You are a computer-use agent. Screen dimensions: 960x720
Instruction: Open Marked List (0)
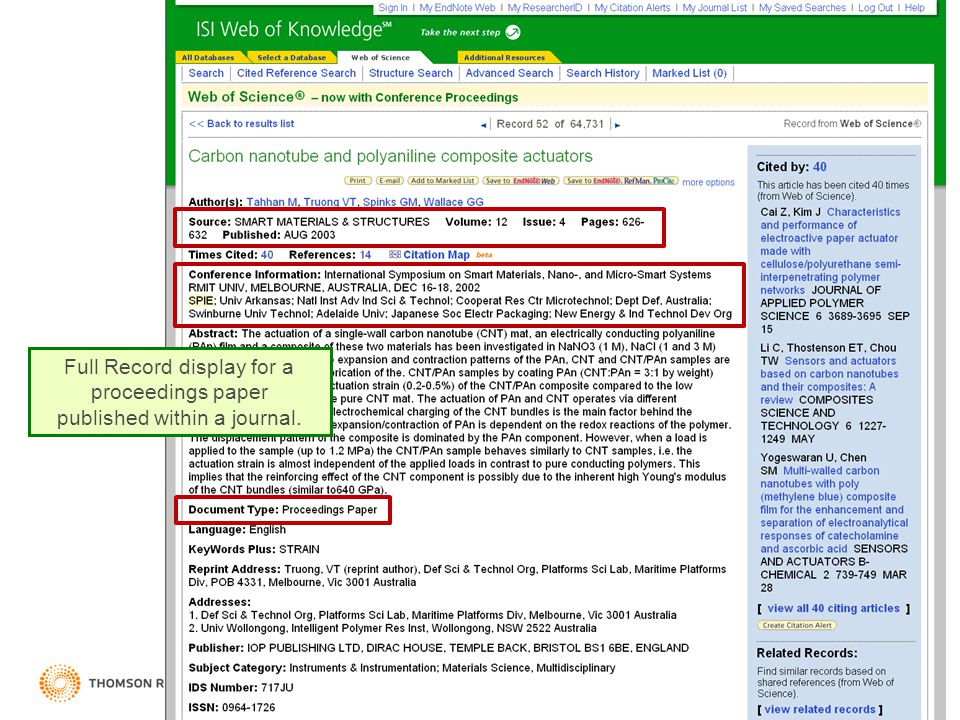(x=689, y=73)
